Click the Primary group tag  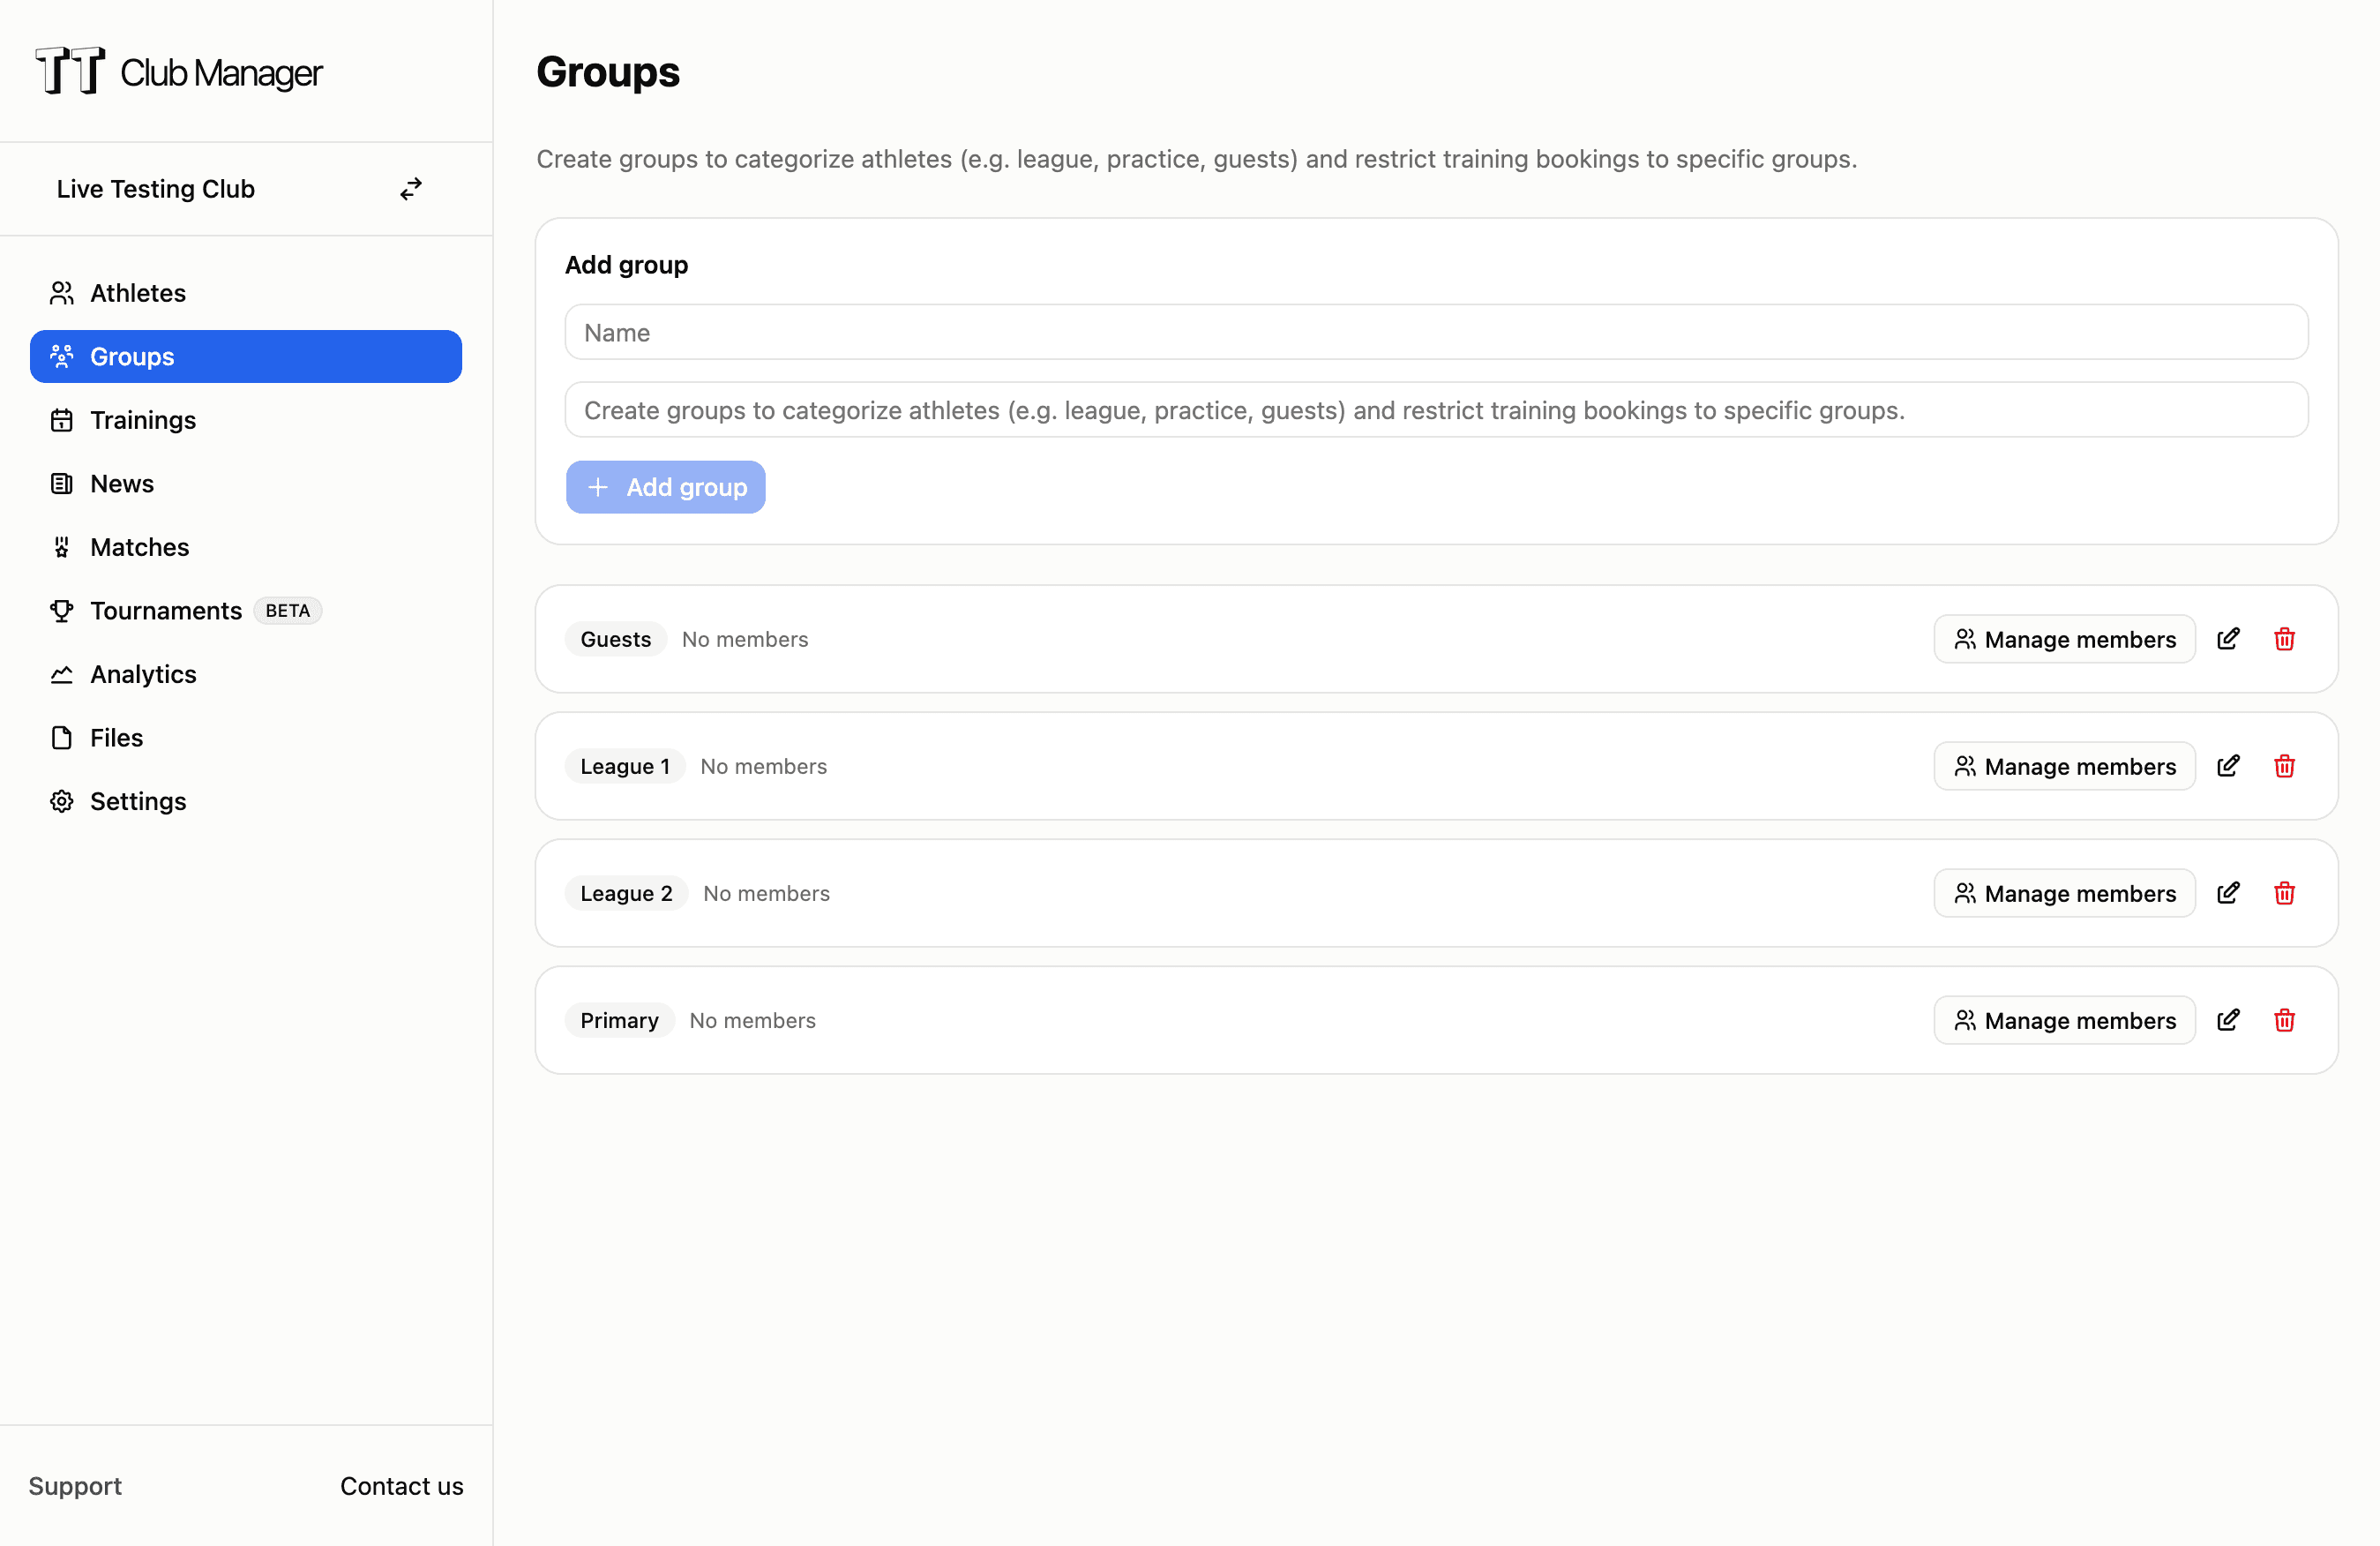pos(620,1020)
